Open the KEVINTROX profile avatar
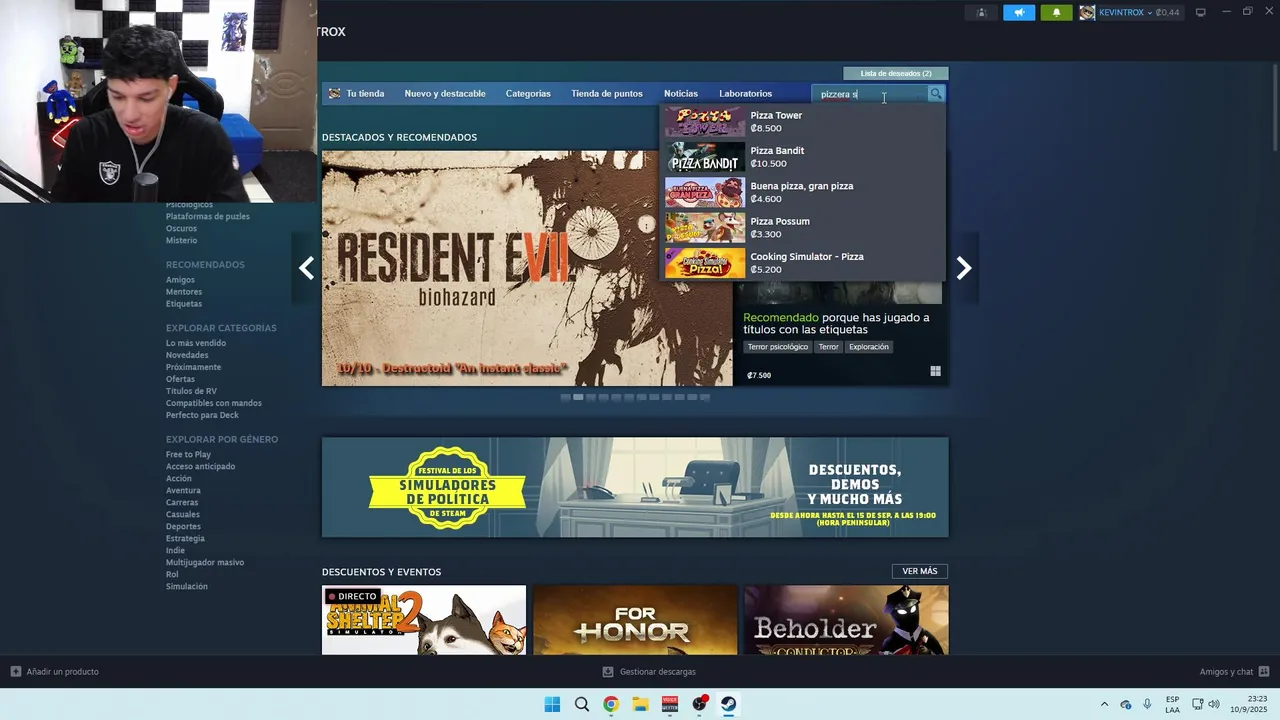Screen dimensions: 1280x720 click(x=1087, y=12)
